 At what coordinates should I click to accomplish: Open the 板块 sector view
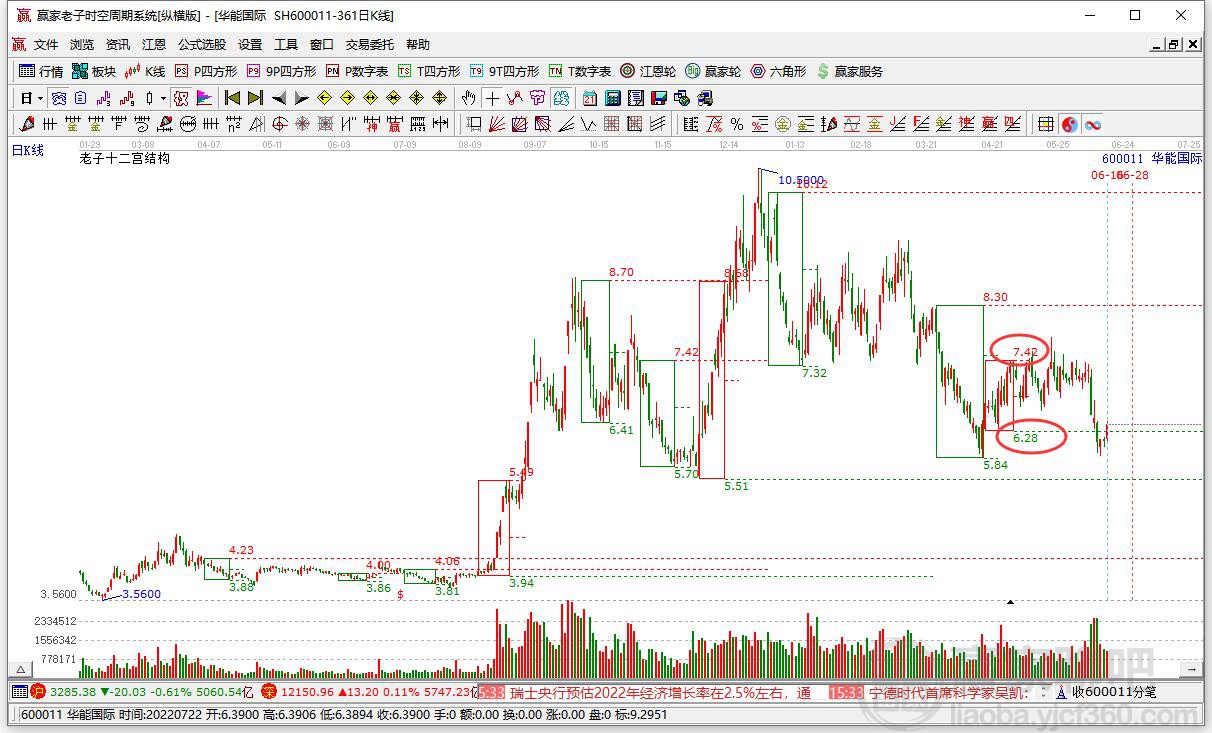point(94,71)
